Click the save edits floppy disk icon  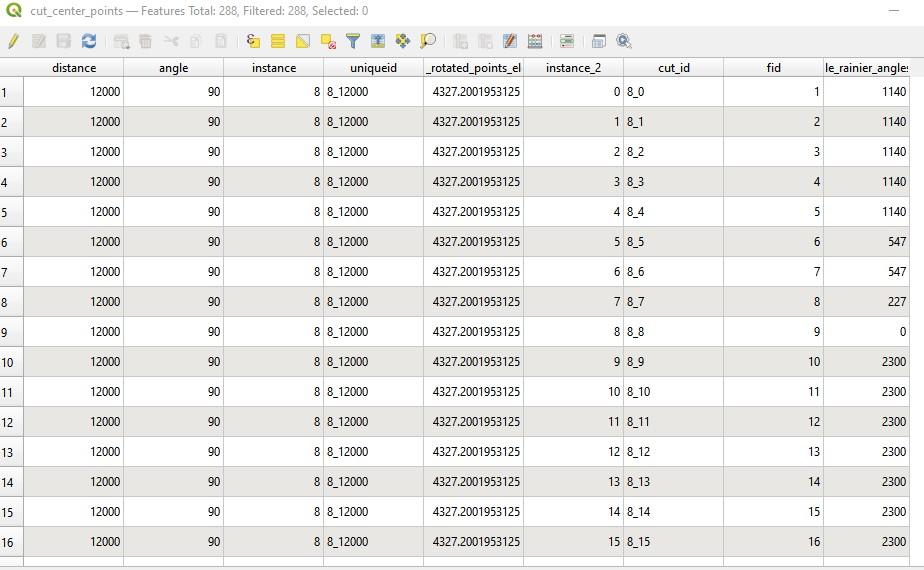[x=64, y=41]
